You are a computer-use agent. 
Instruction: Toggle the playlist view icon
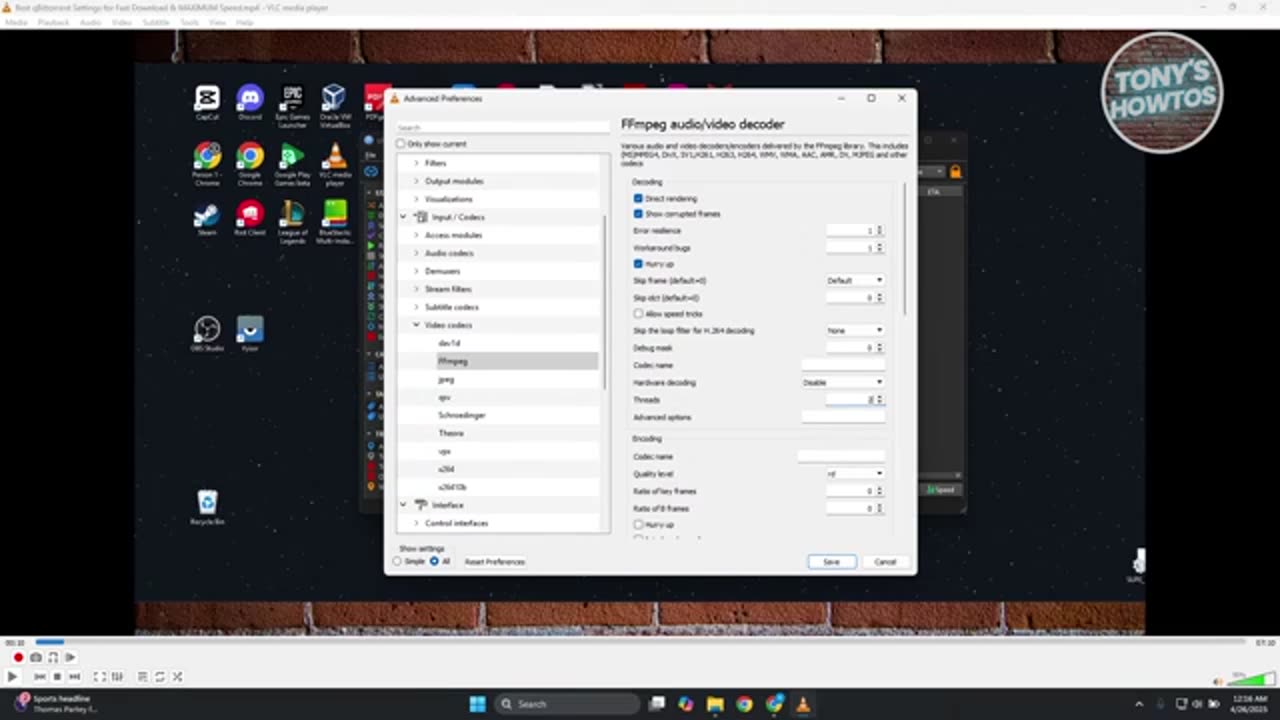(x=142, y=677)
